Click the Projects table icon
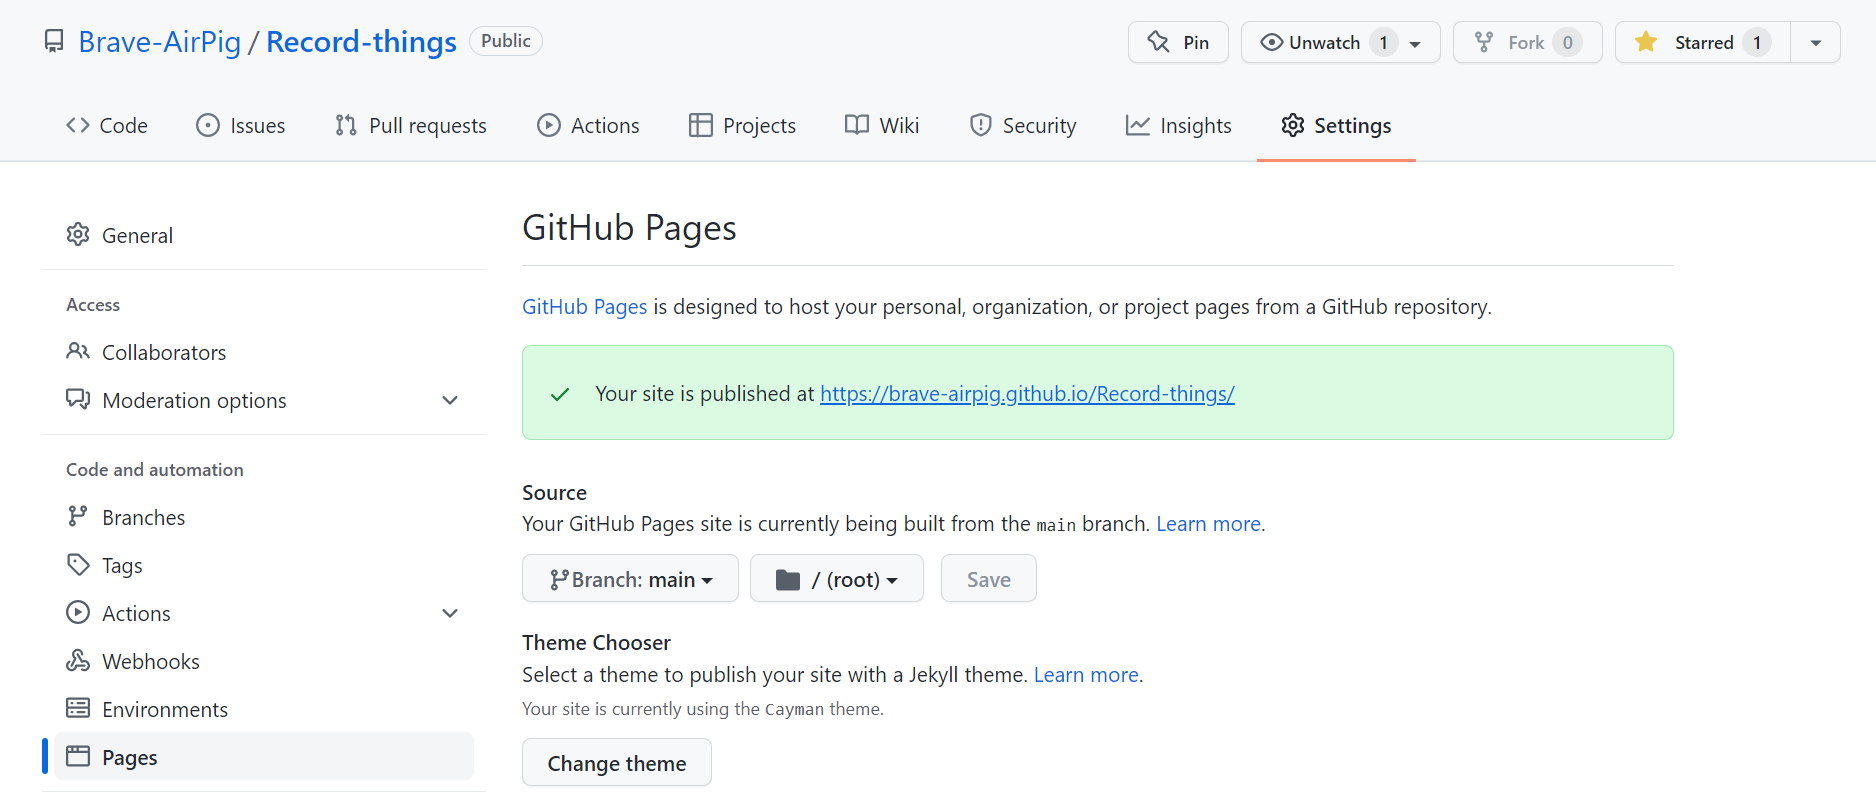This screenshot has height=805, width=1876. click(701, 125)
